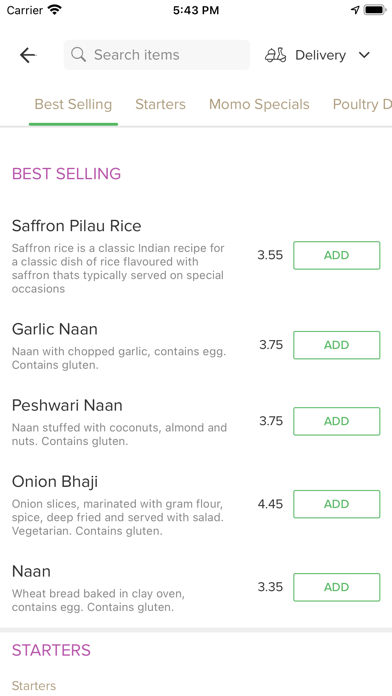Switch to the Starters tab

pyautogui.click(x=160, y=104)
